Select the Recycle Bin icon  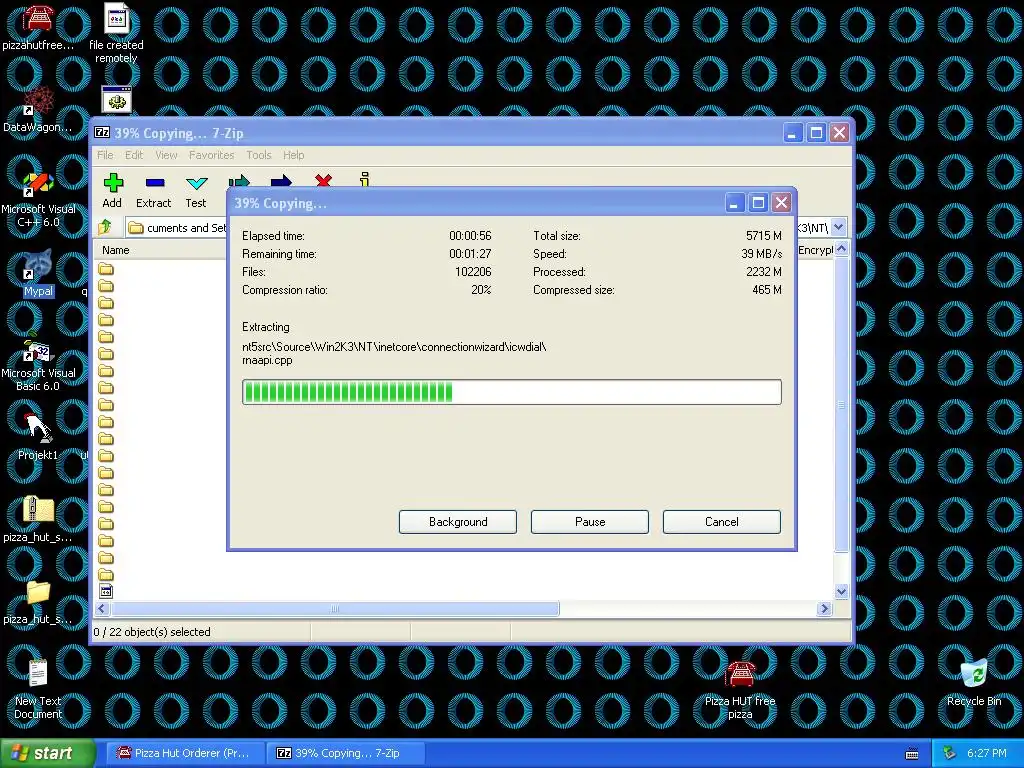coord(974,683)
